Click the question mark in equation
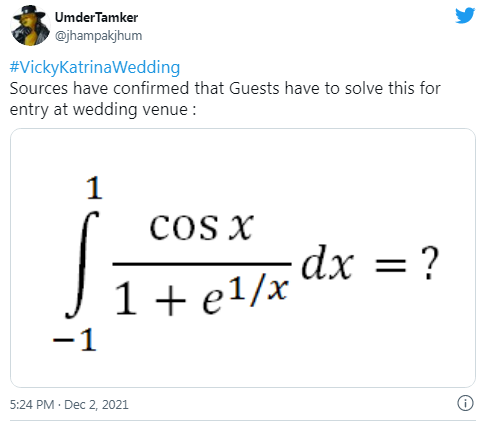484x421 pixels. coord(429,263)
